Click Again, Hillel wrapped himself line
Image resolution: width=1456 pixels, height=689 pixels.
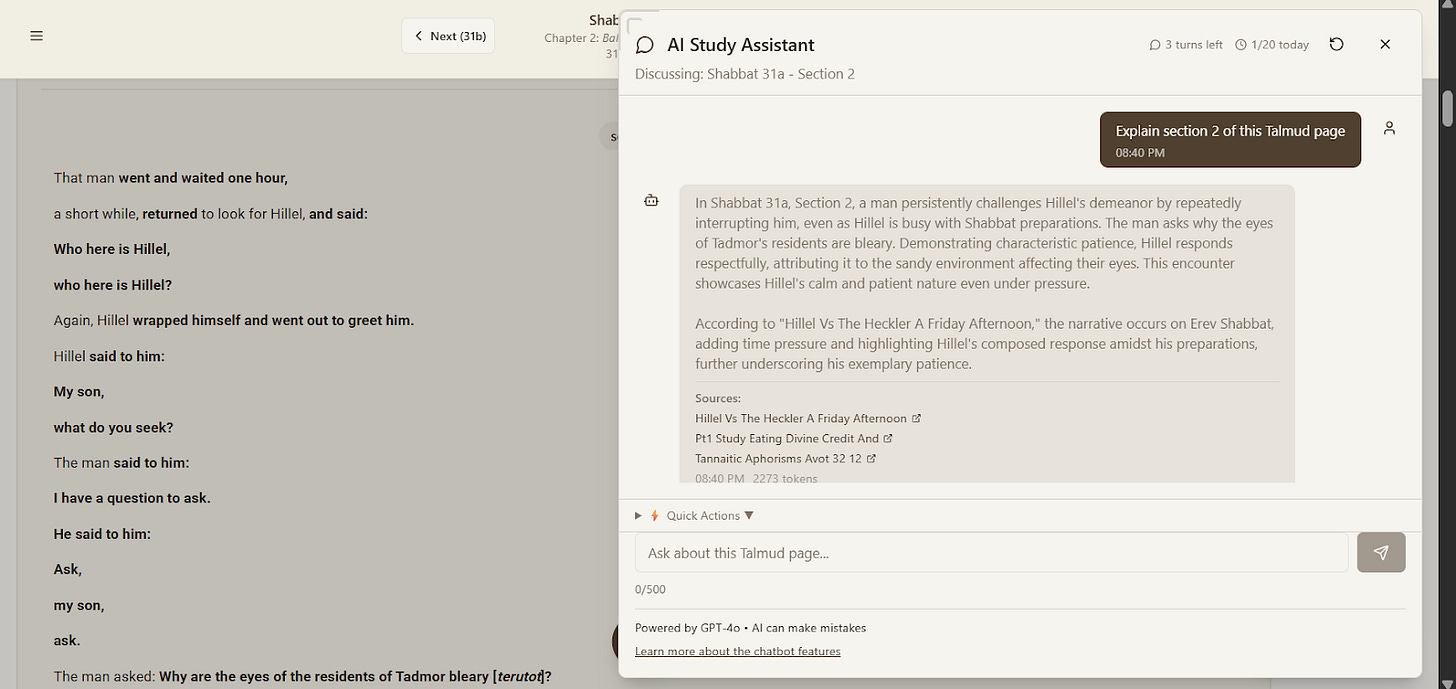pos(234,320)
